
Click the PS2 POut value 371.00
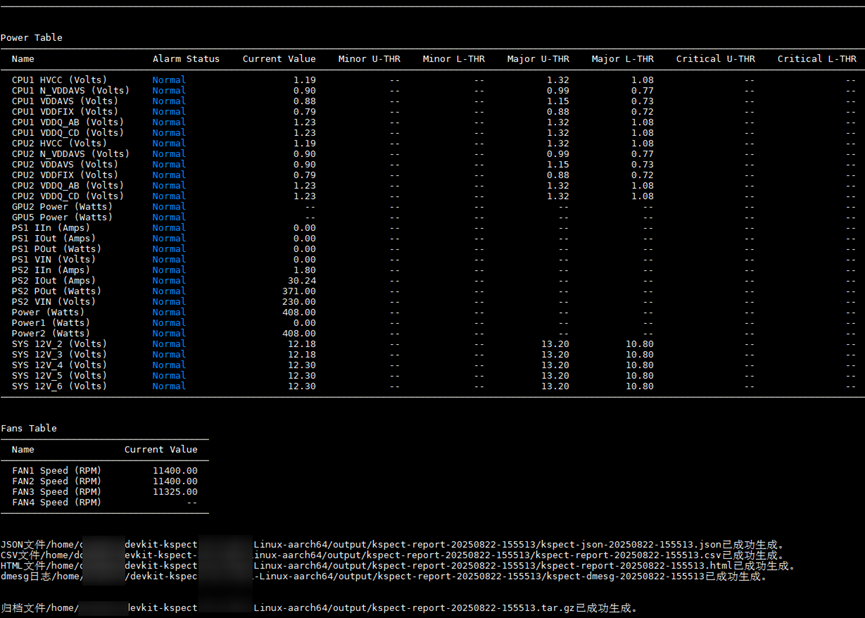click(x=299, y=291)
